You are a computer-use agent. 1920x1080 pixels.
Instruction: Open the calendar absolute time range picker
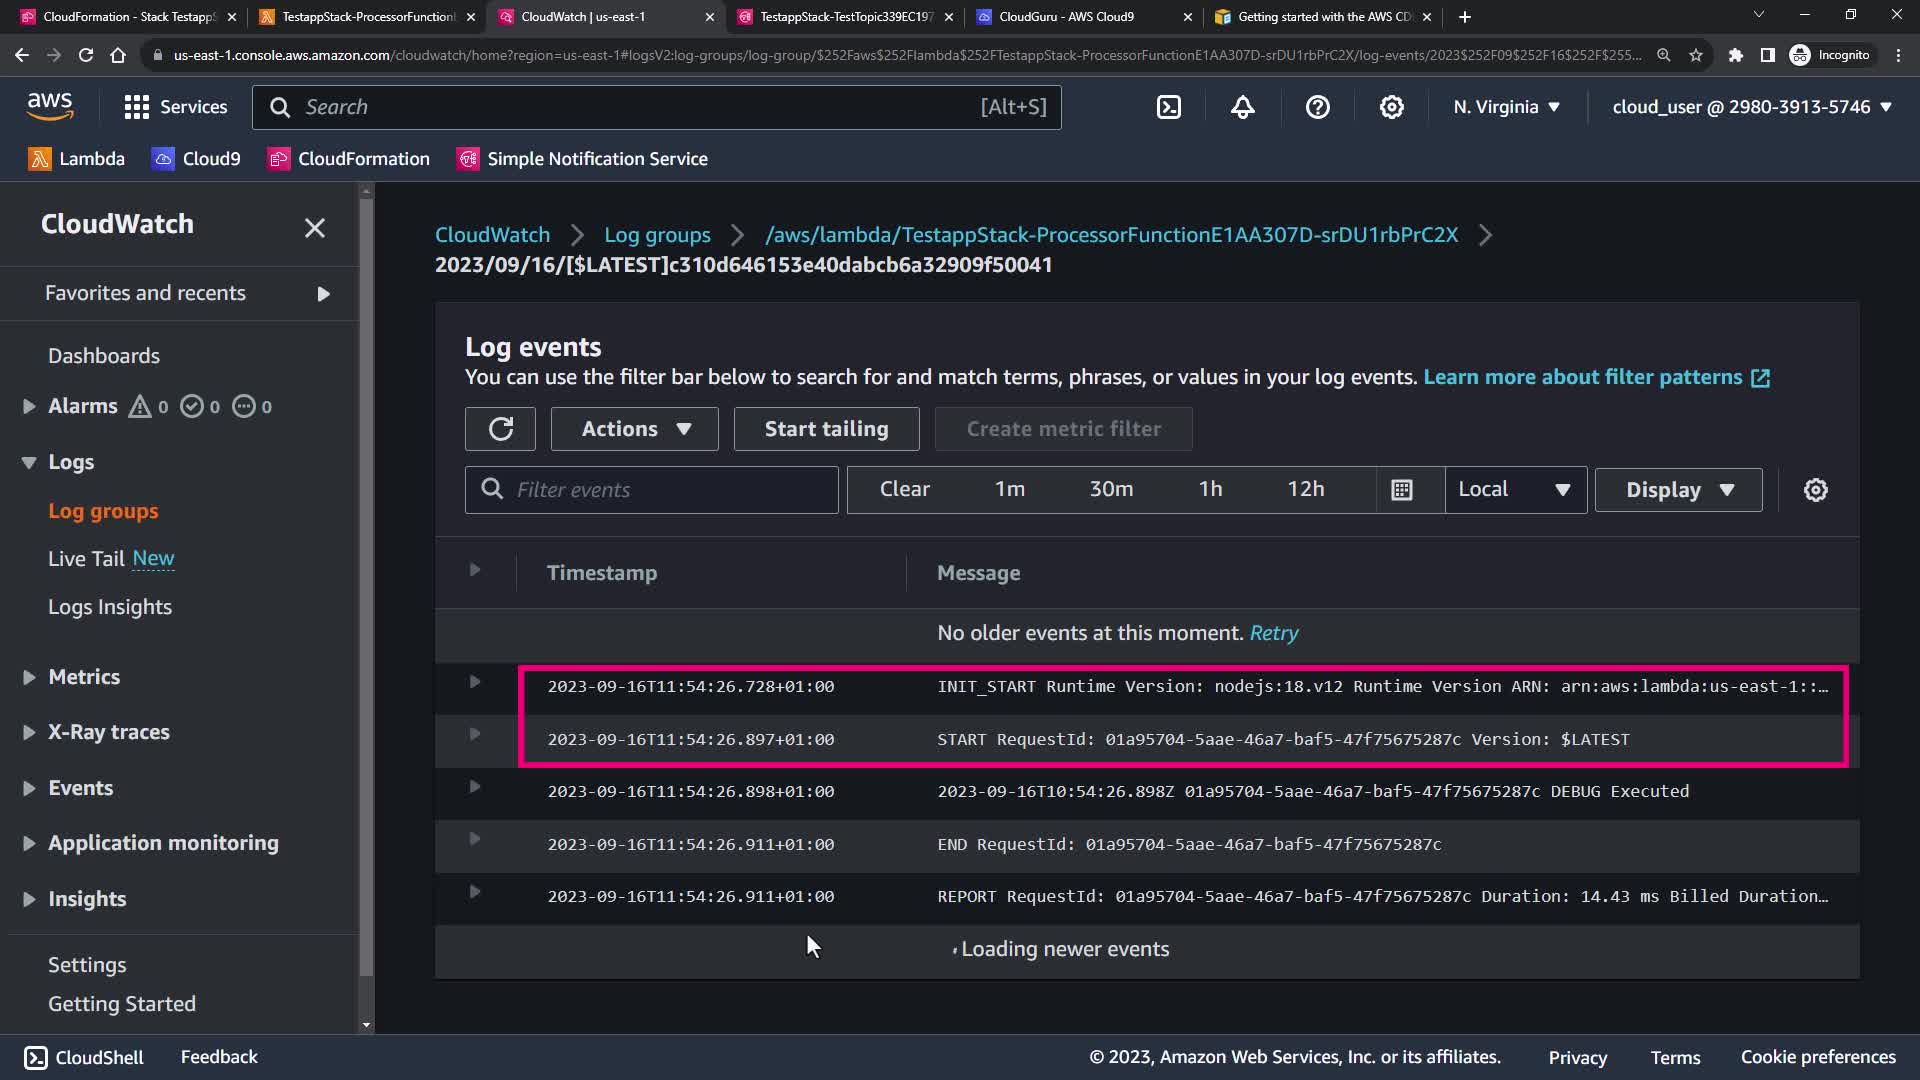1402,490
